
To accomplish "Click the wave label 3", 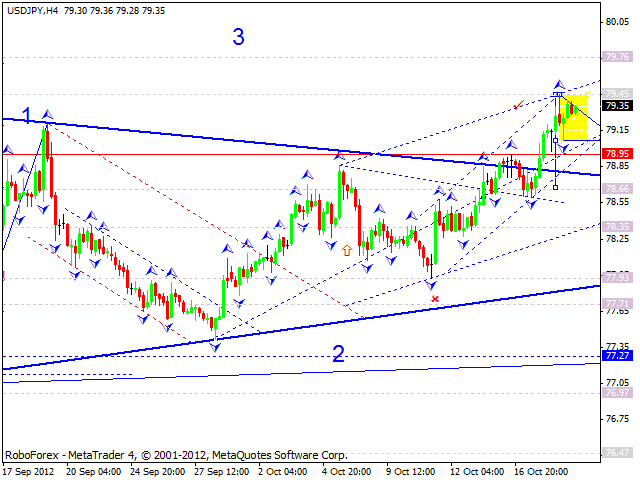I will [239, 38].
